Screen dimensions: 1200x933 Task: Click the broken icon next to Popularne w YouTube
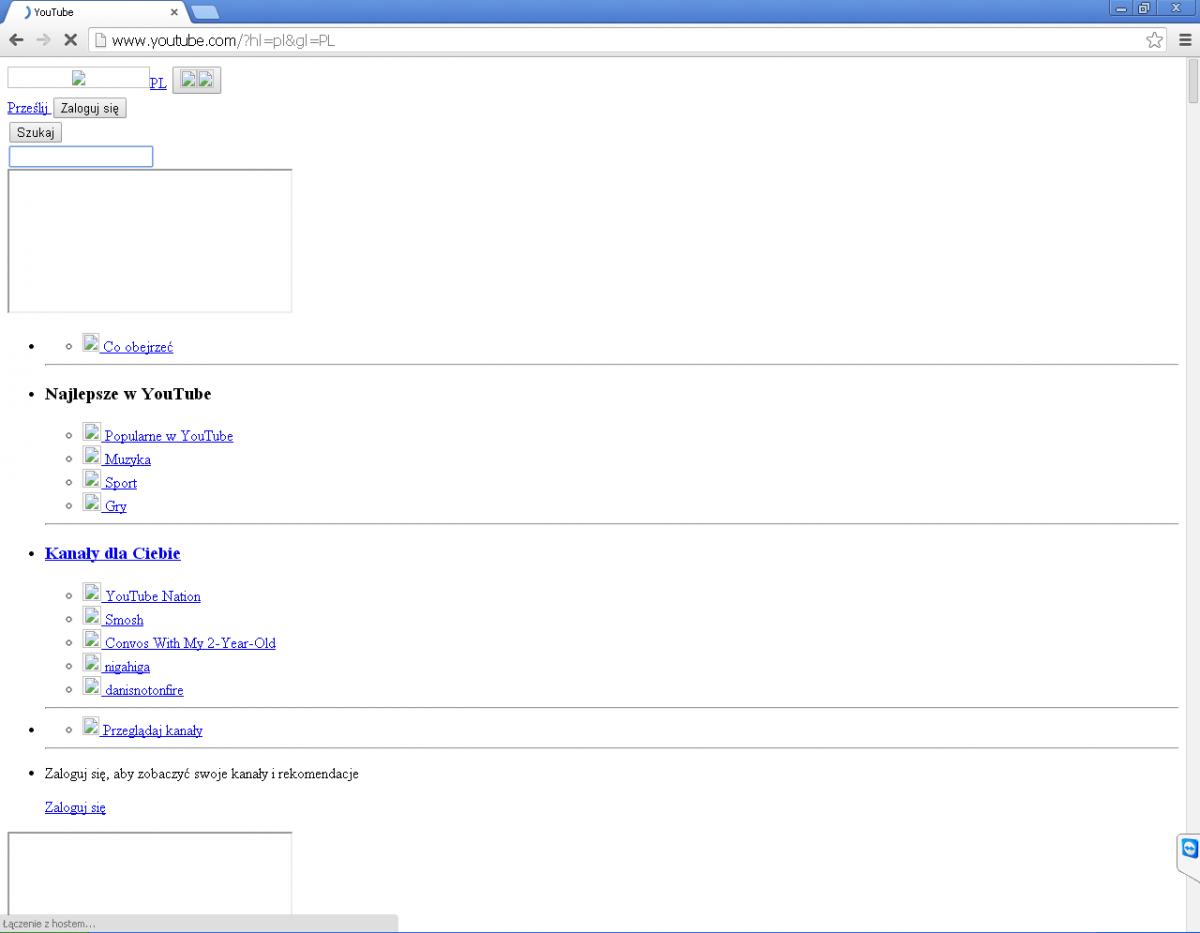click(x=91, y=432)
